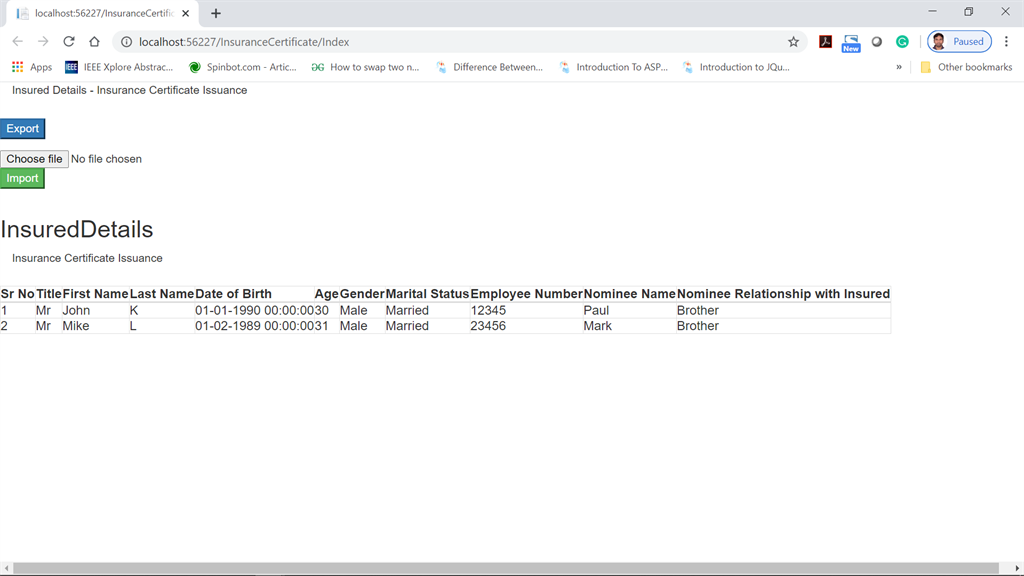
Task: Navigate back using the back arrow
Action: (x=18, y=43)
